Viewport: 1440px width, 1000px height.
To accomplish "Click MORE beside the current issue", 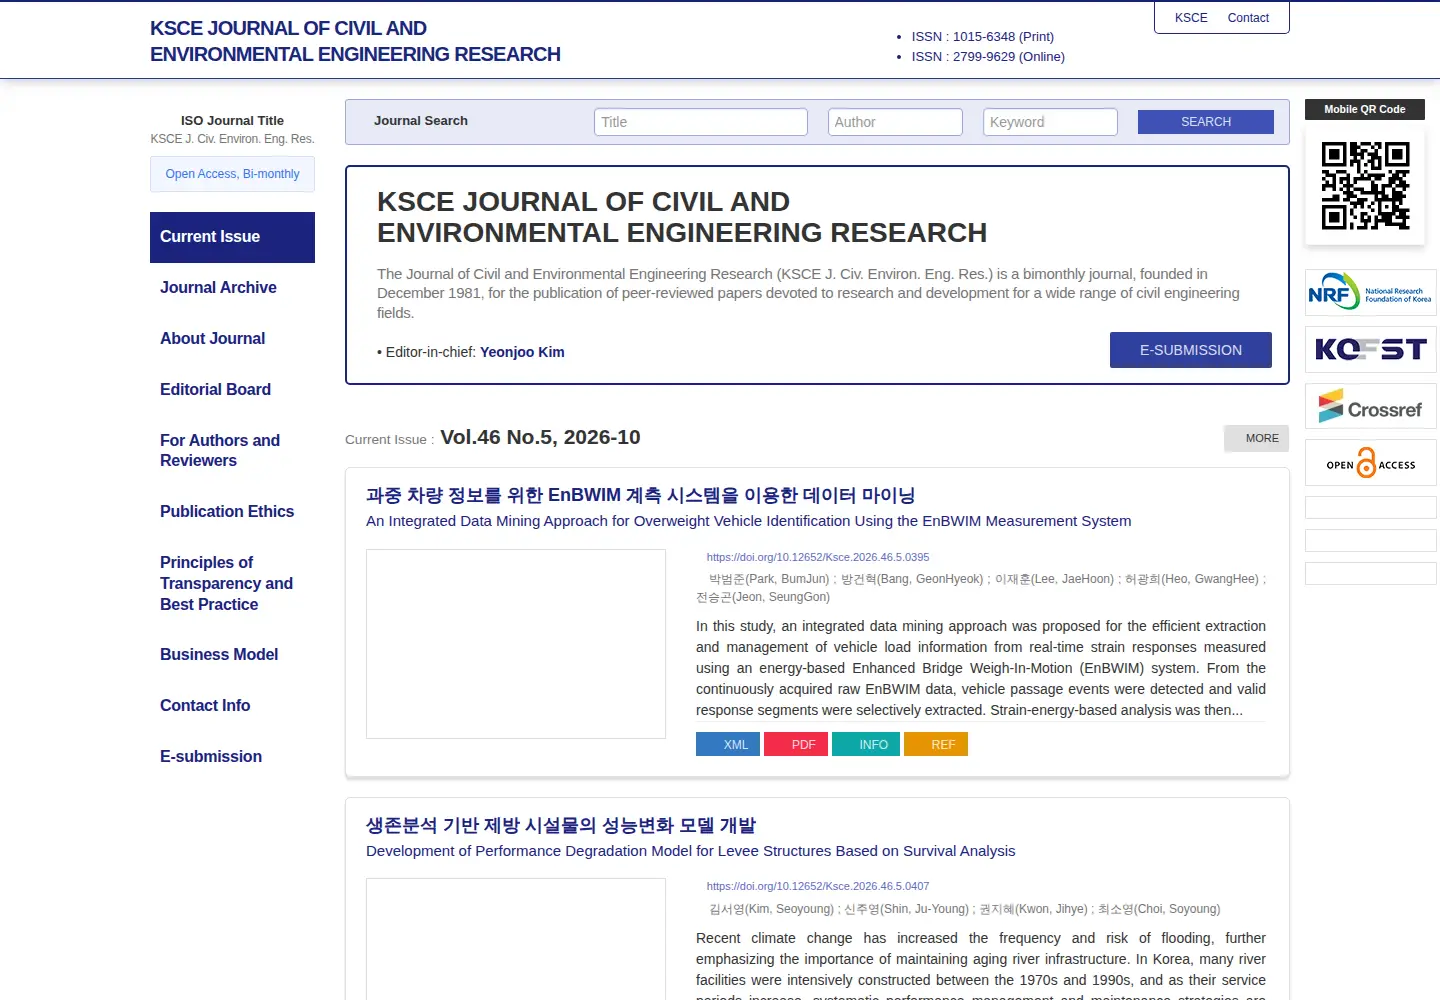I will tap(1257, 438).
